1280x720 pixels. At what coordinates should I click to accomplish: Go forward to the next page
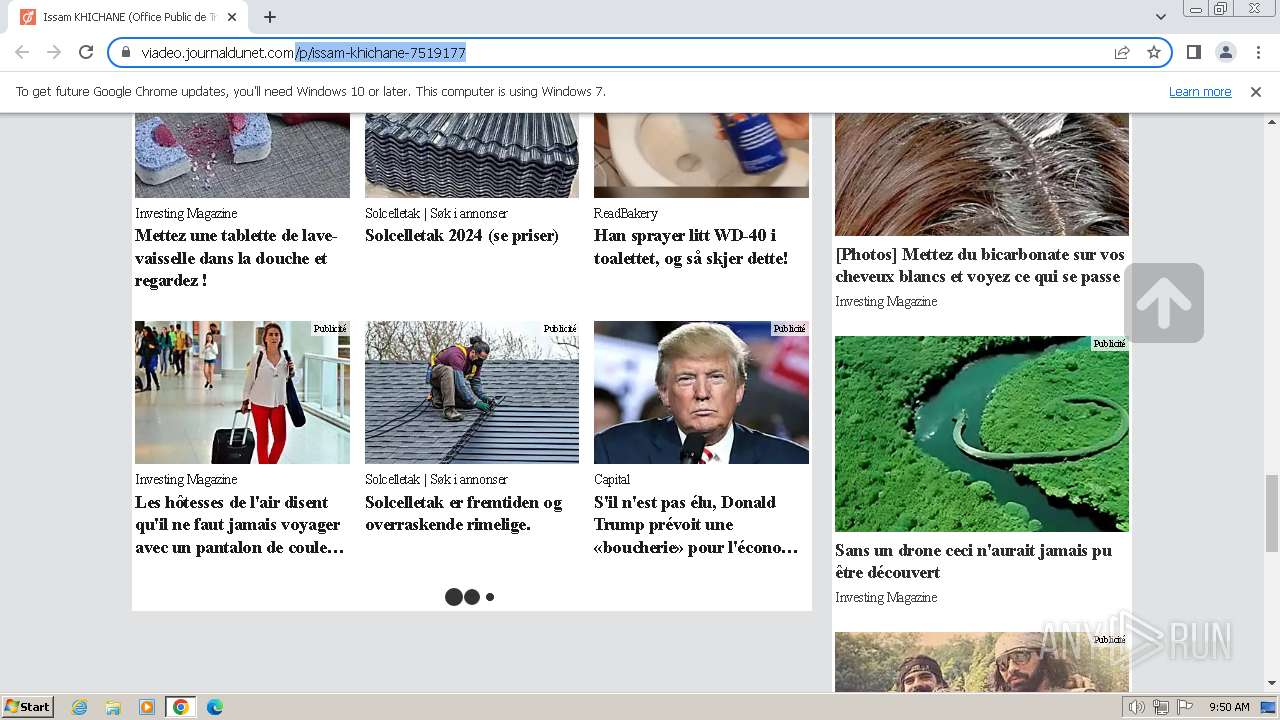point(54,52)
